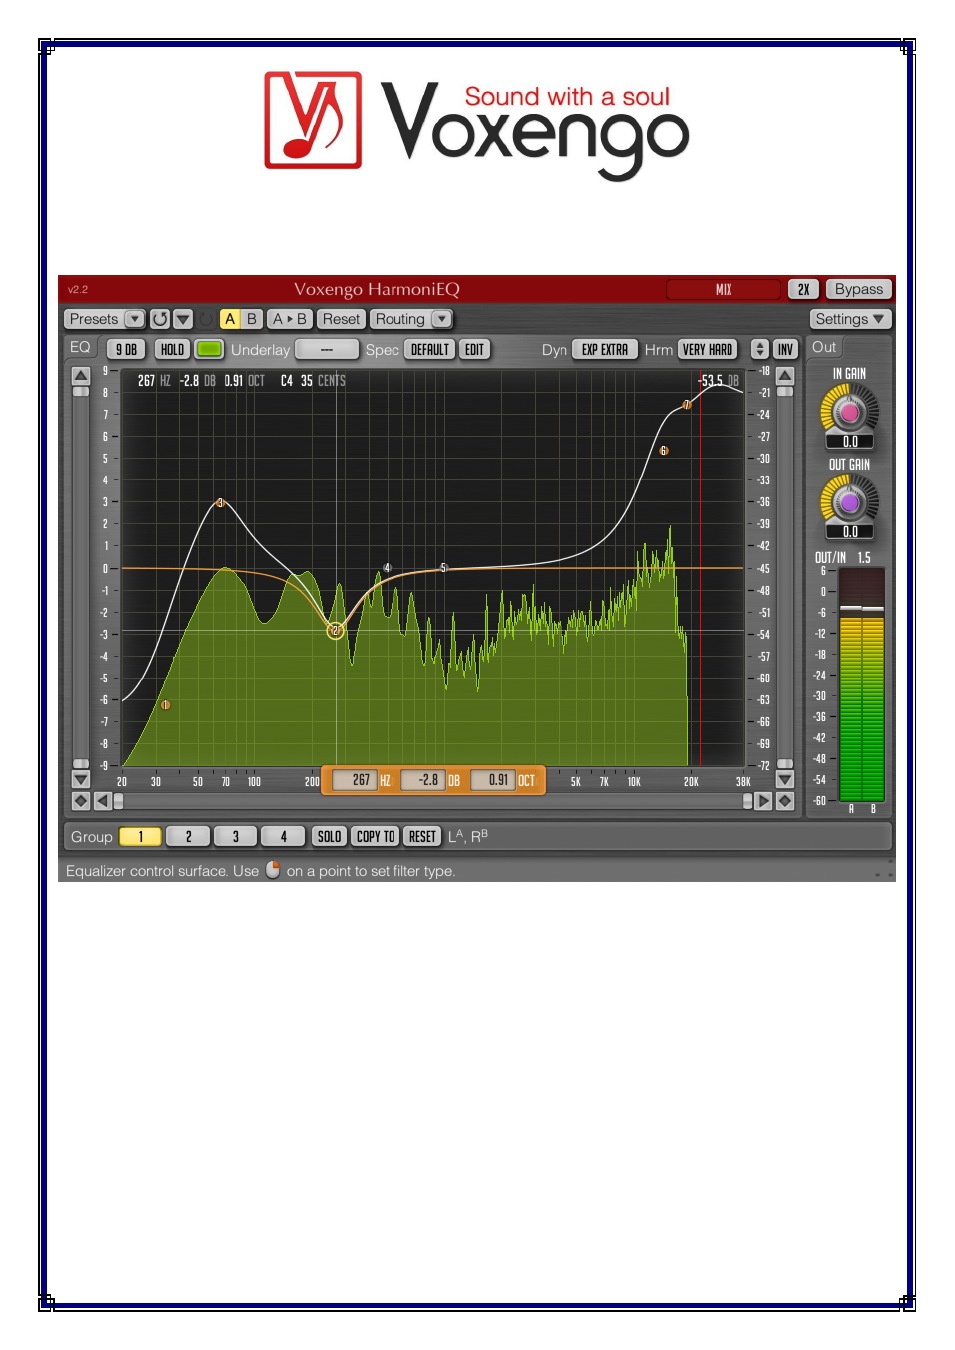Viewport: 955px width, 1350px height.
Task: Click the frequency scroll left arrow
Action: pyautogui.click(x=102, y=801)
